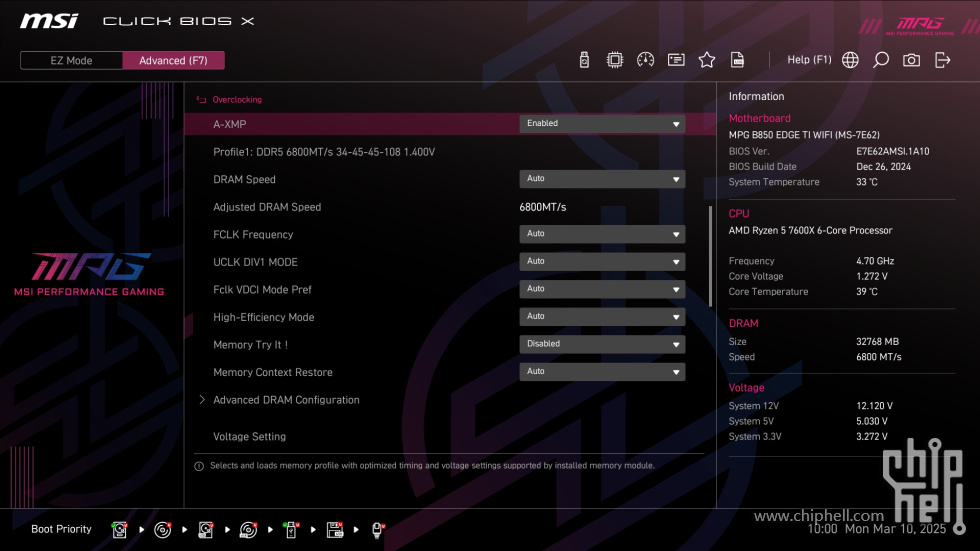The image size is (980, 551).
Task: Click the DRAM size 32768 MB value
Action: click(878, 342)
